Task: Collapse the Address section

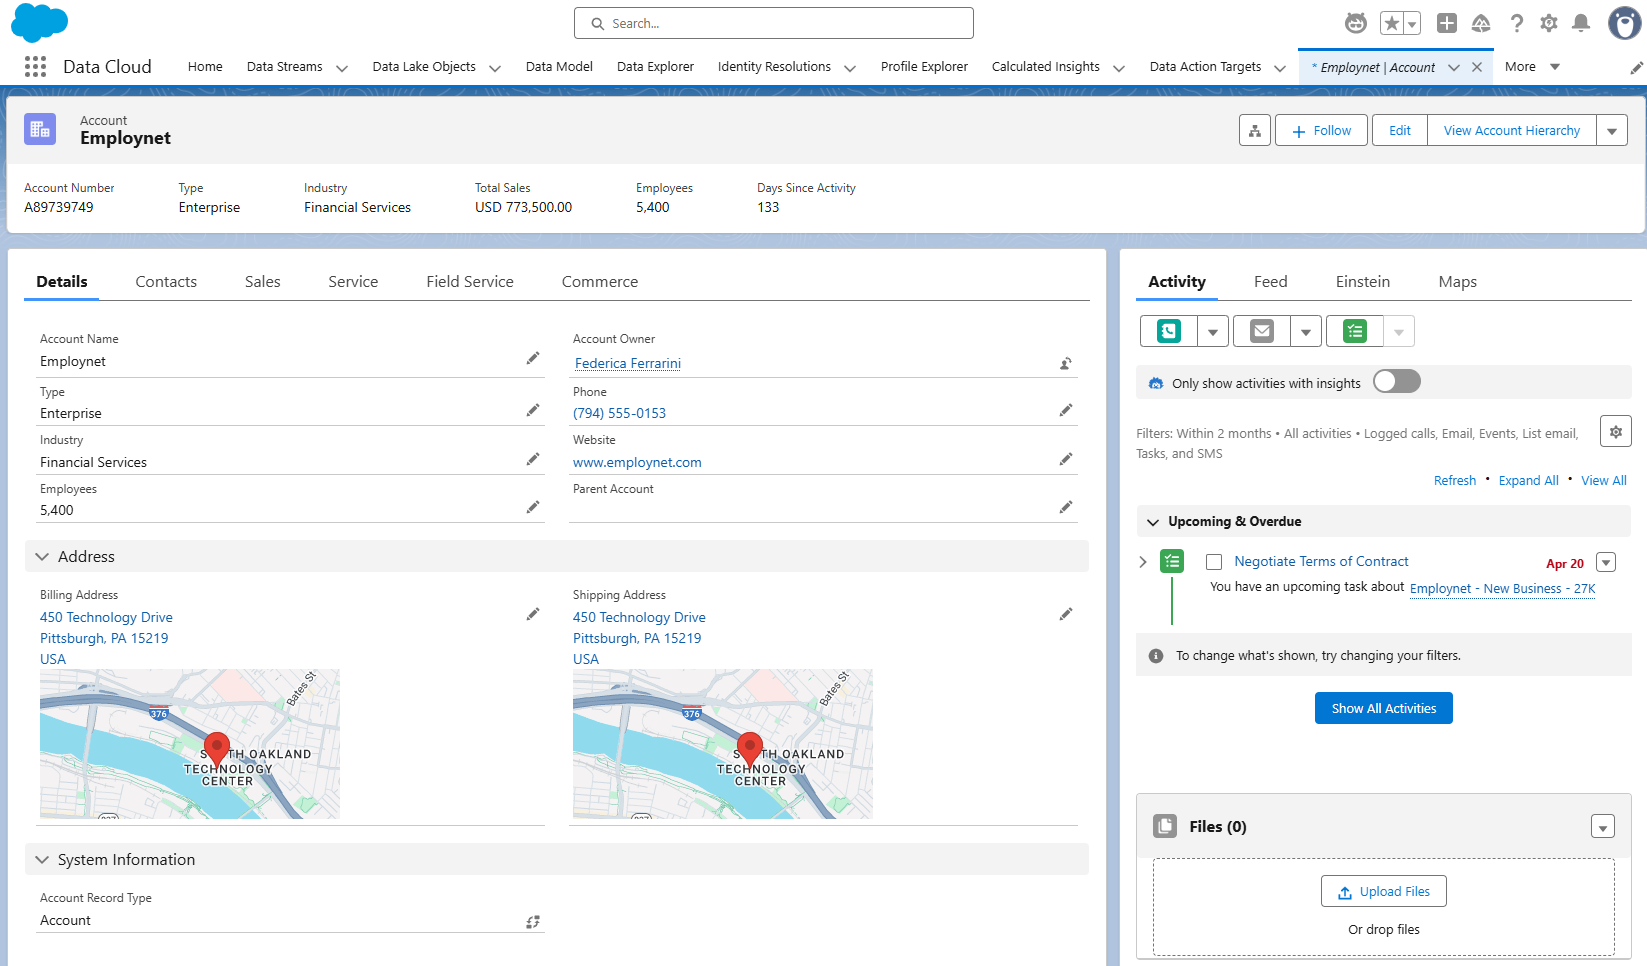Action: [x=42, y=557]
